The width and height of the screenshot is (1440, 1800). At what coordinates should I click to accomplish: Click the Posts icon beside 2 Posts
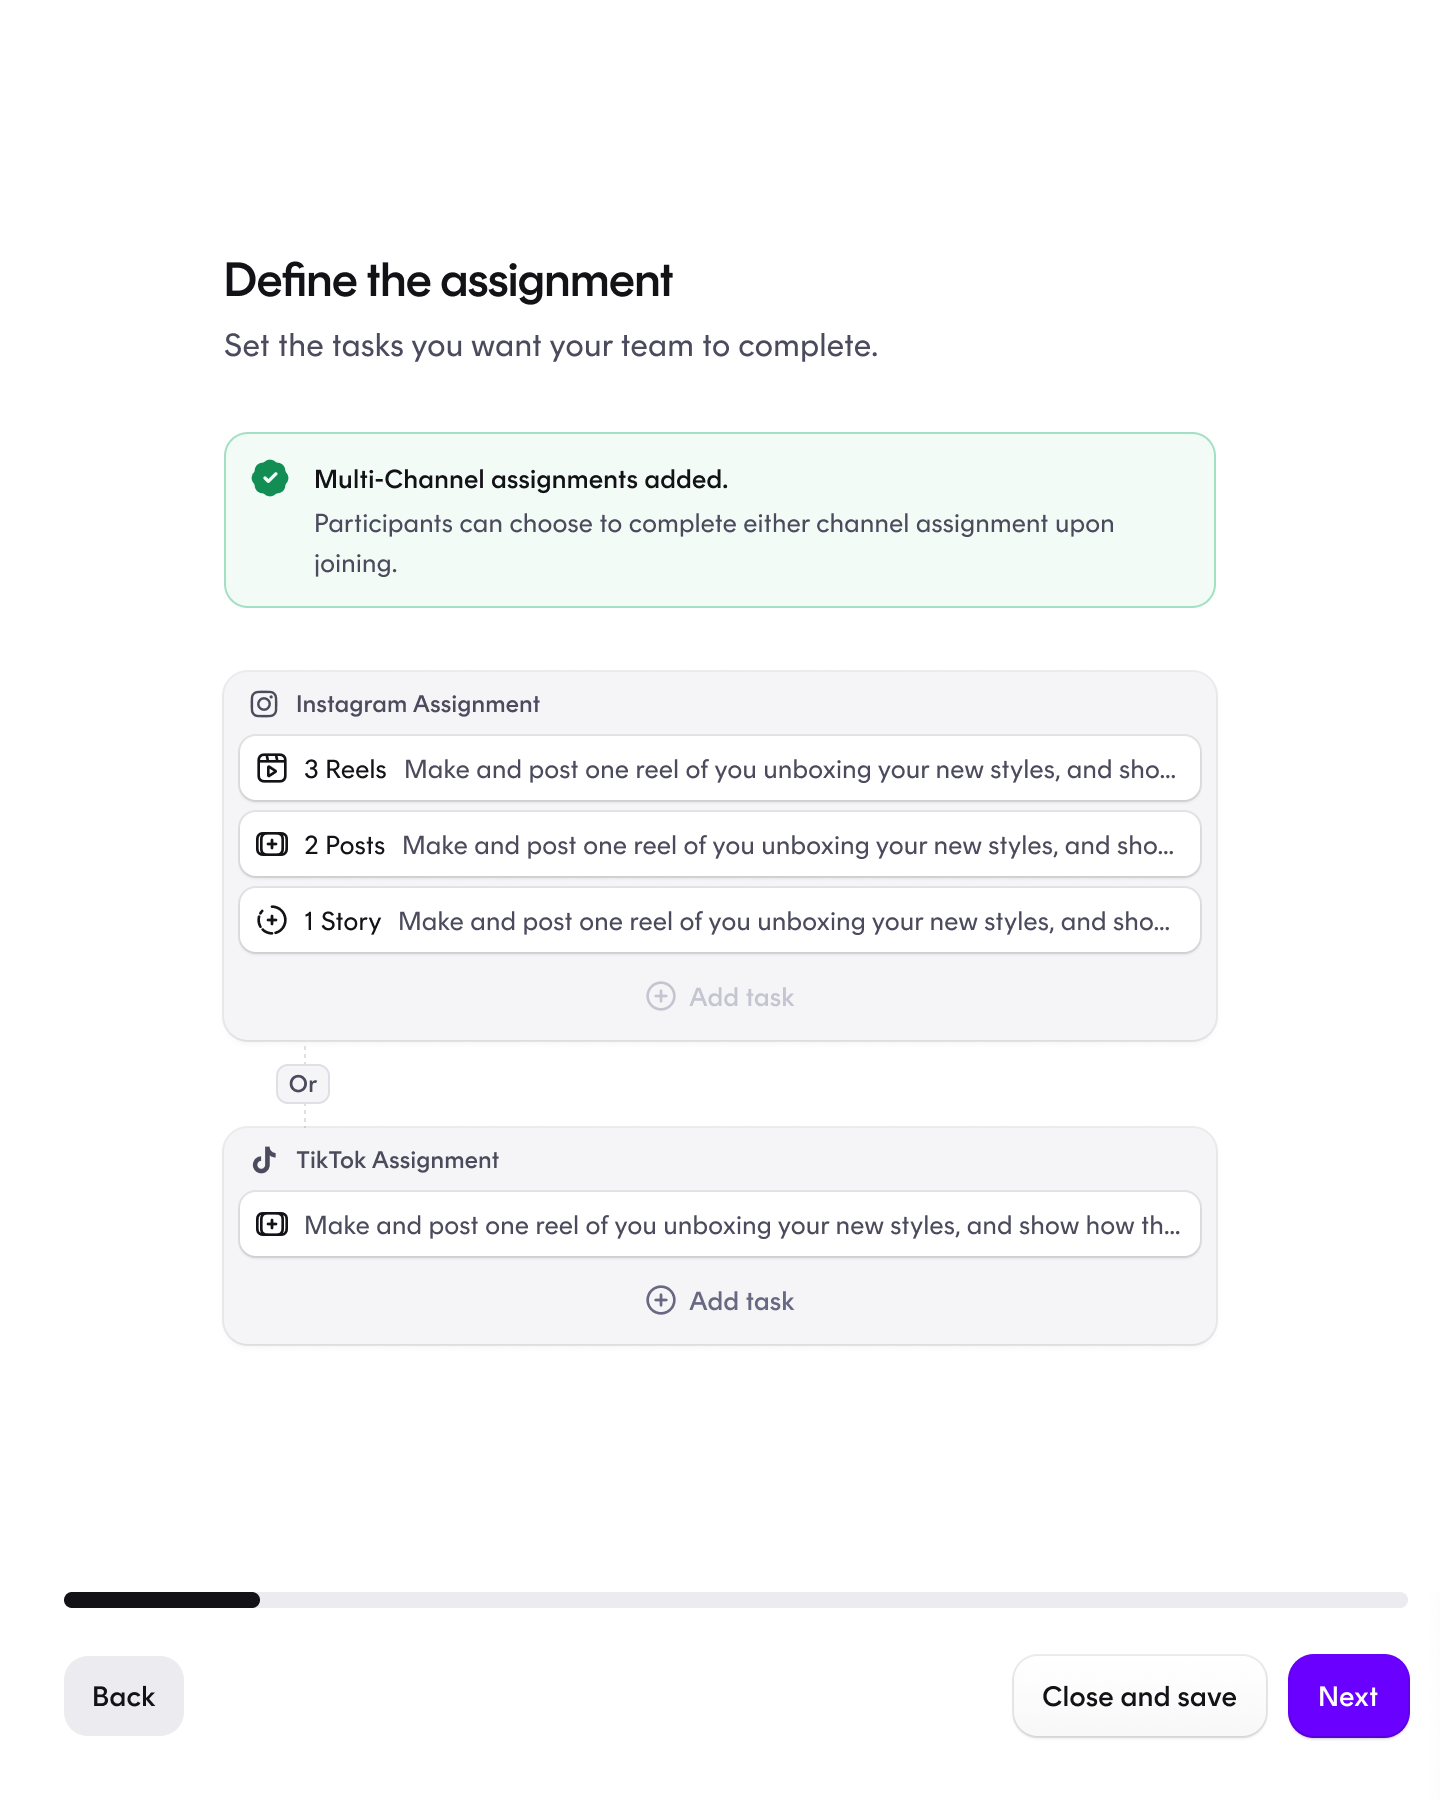point(272,844)
